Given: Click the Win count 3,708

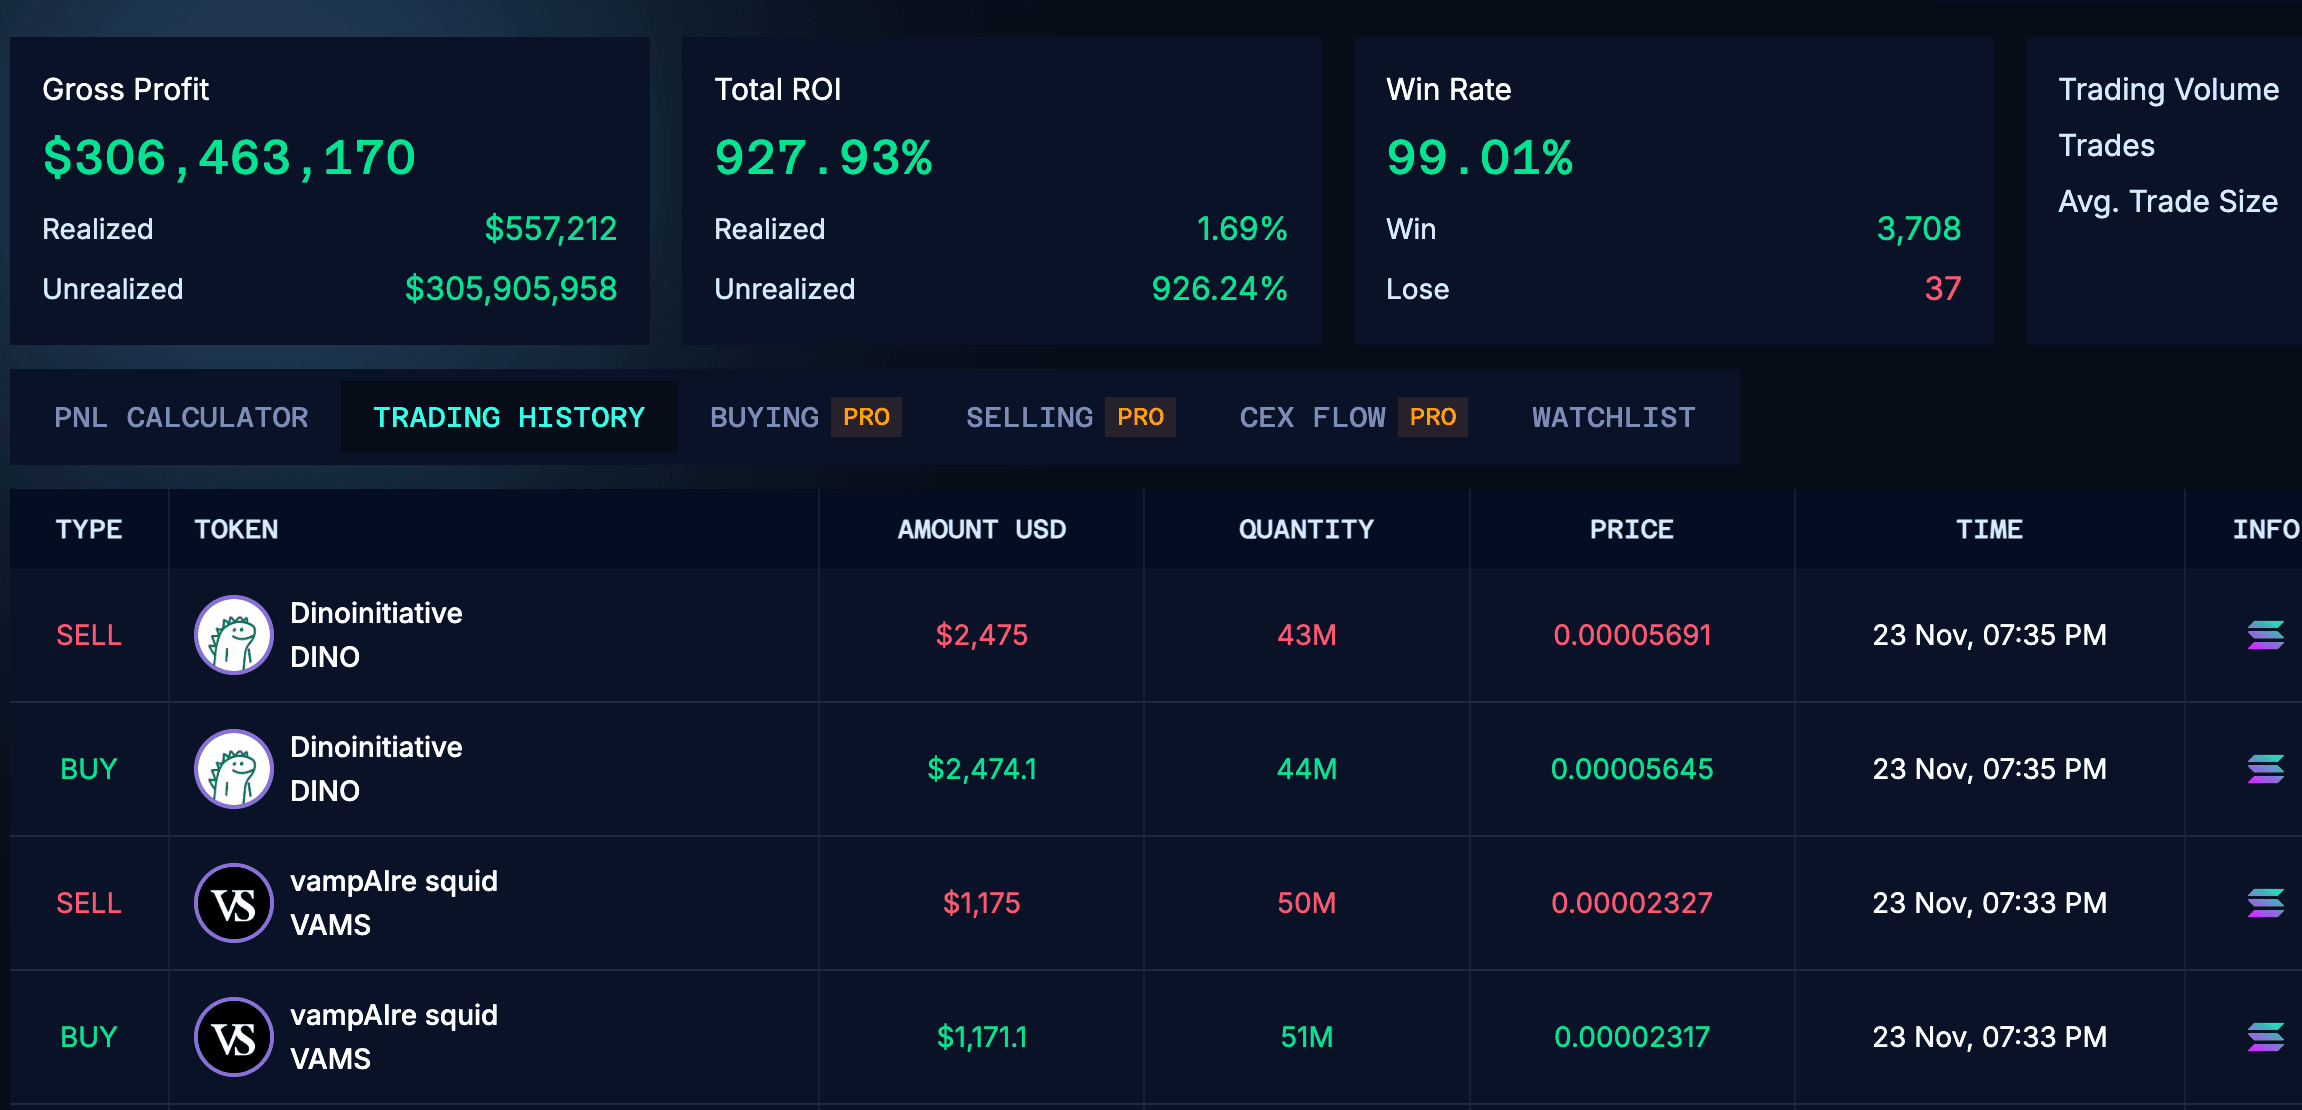Looking at the screenshot, I should [x=1919, y=229].
